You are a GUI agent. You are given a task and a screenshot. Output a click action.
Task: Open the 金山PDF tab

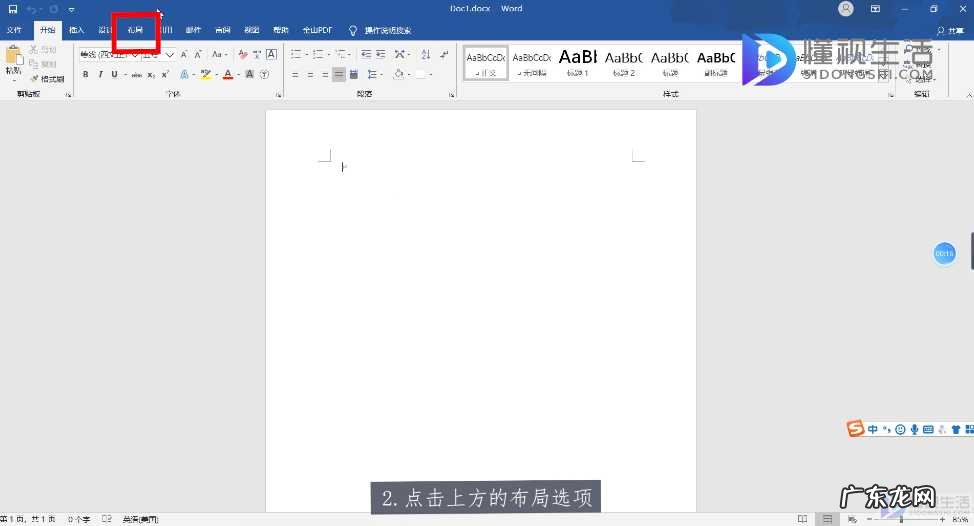[x=317, y=30]
